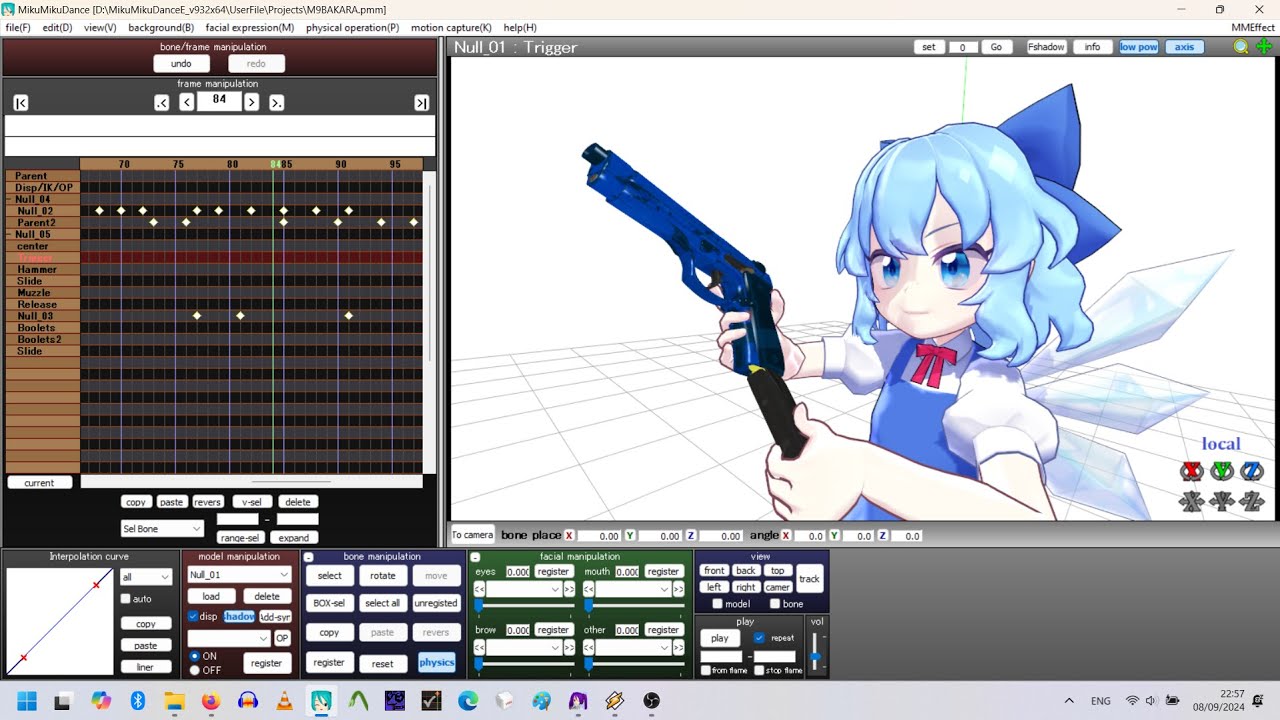Click the play button

pyautogui.click(x=719, y=638)
